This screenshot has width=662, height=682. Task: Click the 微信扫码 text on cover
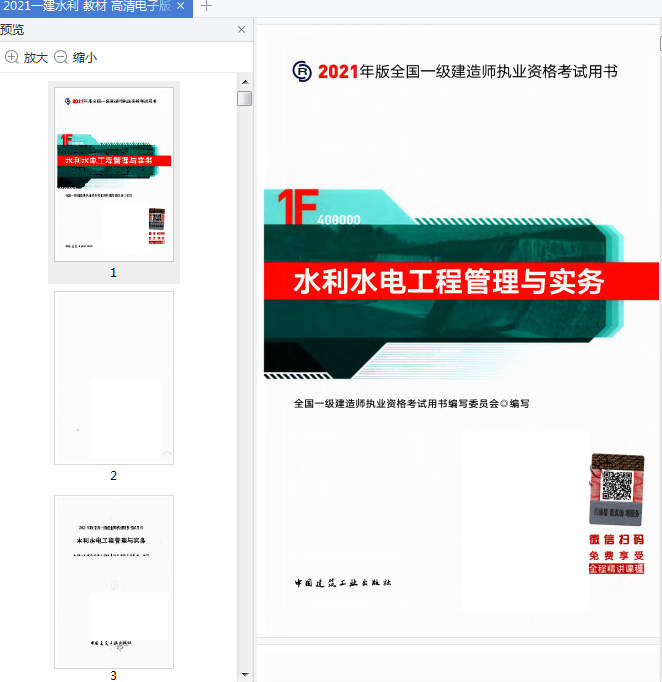point(617,540)
